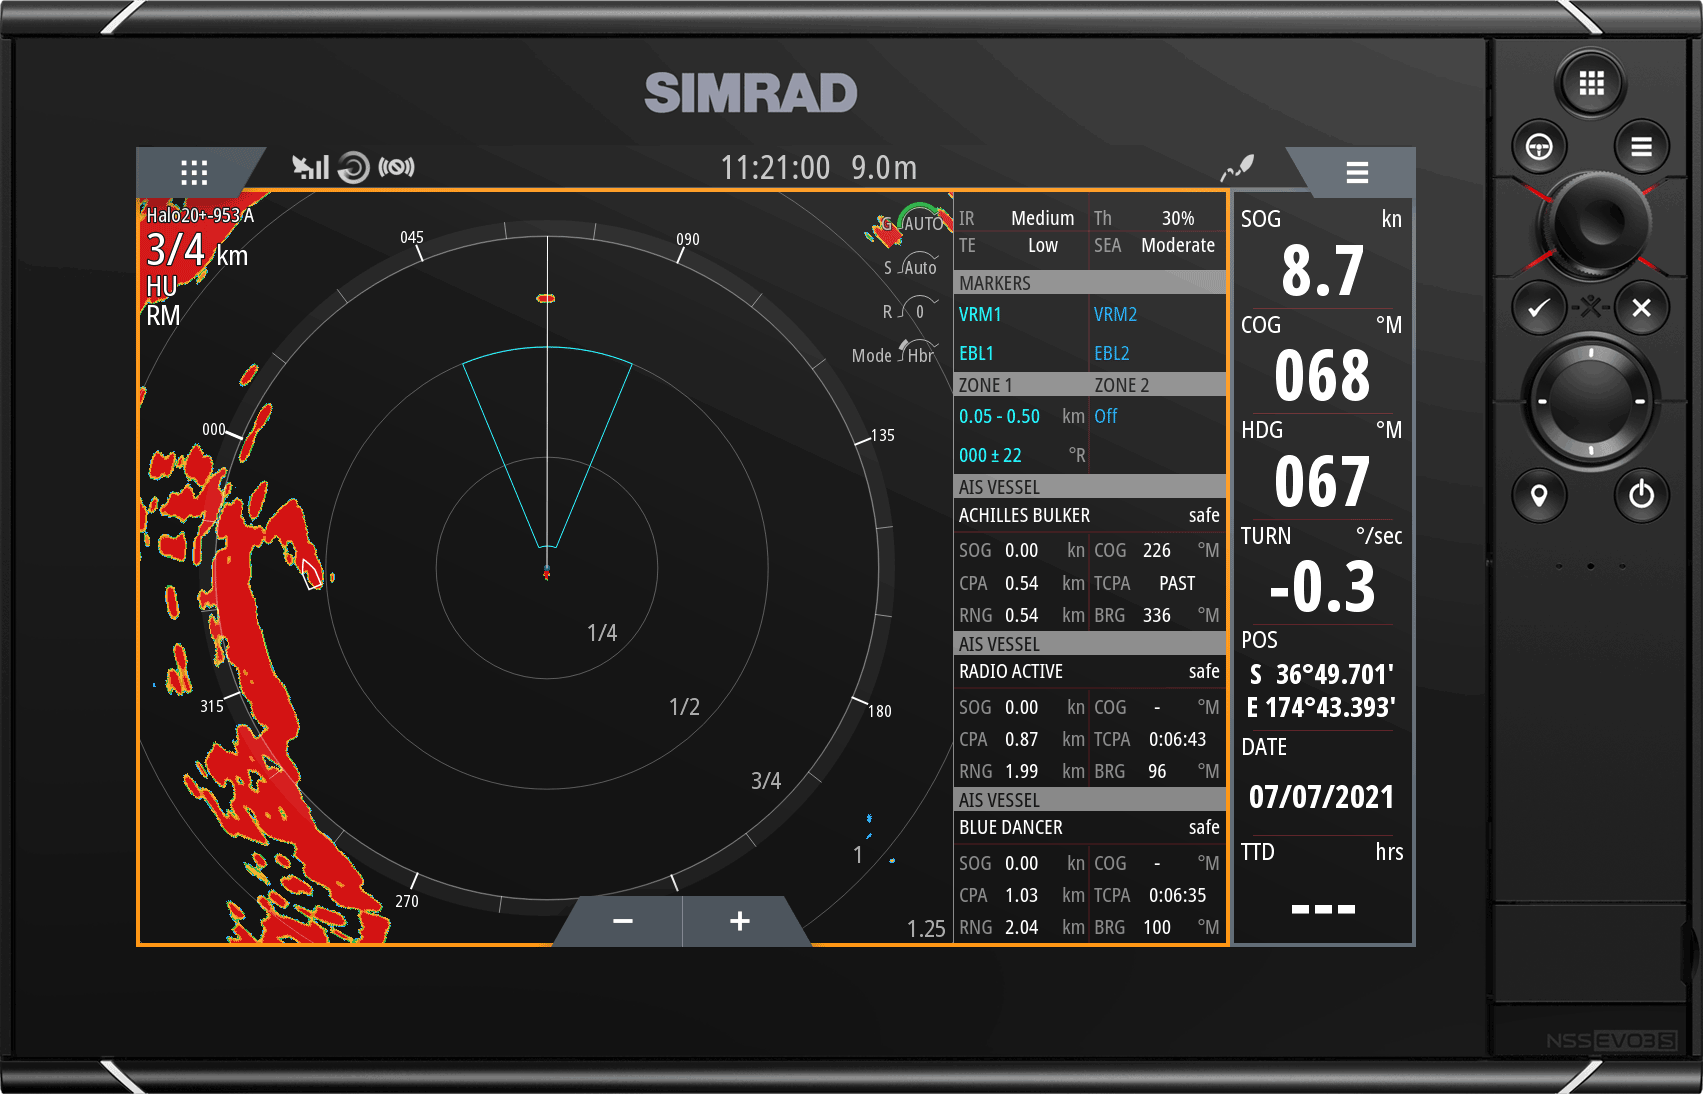Select the ZONE 1 header

[x=986, y=385]
